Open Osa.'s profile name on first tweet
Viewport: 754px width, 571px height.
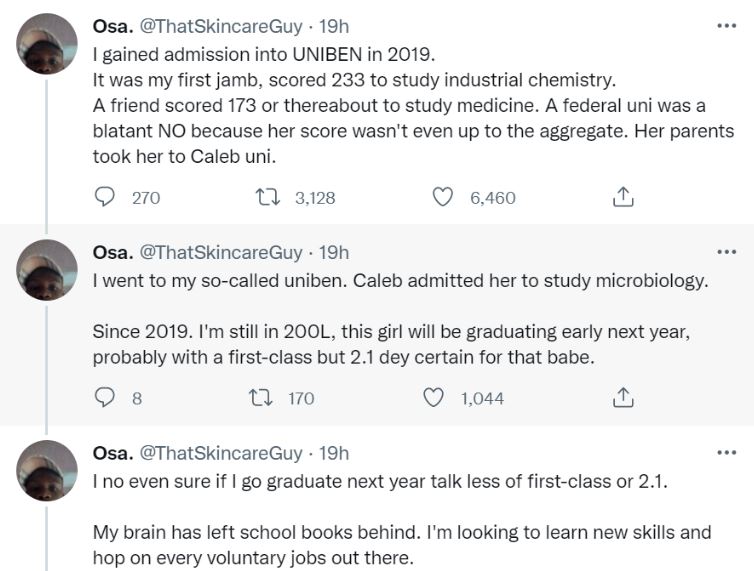click(113, 26)
